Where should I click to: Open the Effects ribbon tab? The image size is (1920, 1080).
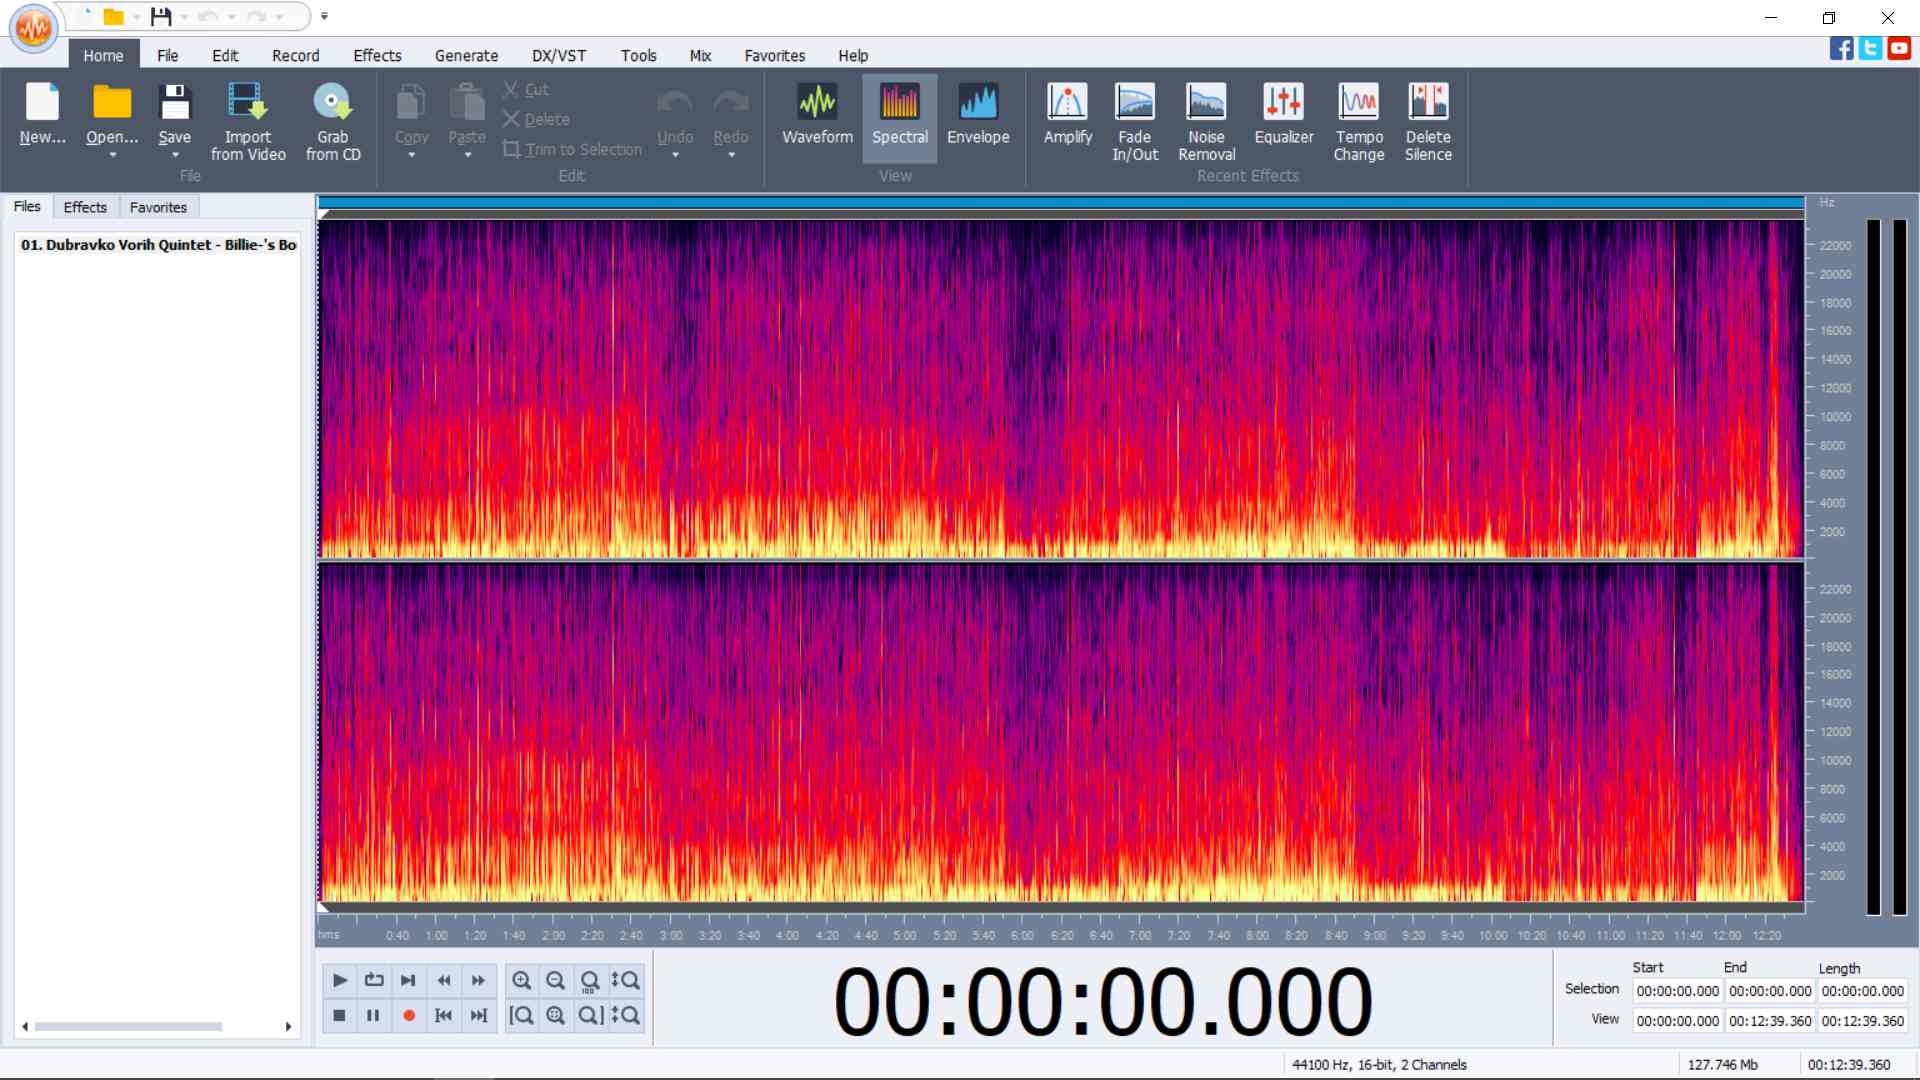377,55
